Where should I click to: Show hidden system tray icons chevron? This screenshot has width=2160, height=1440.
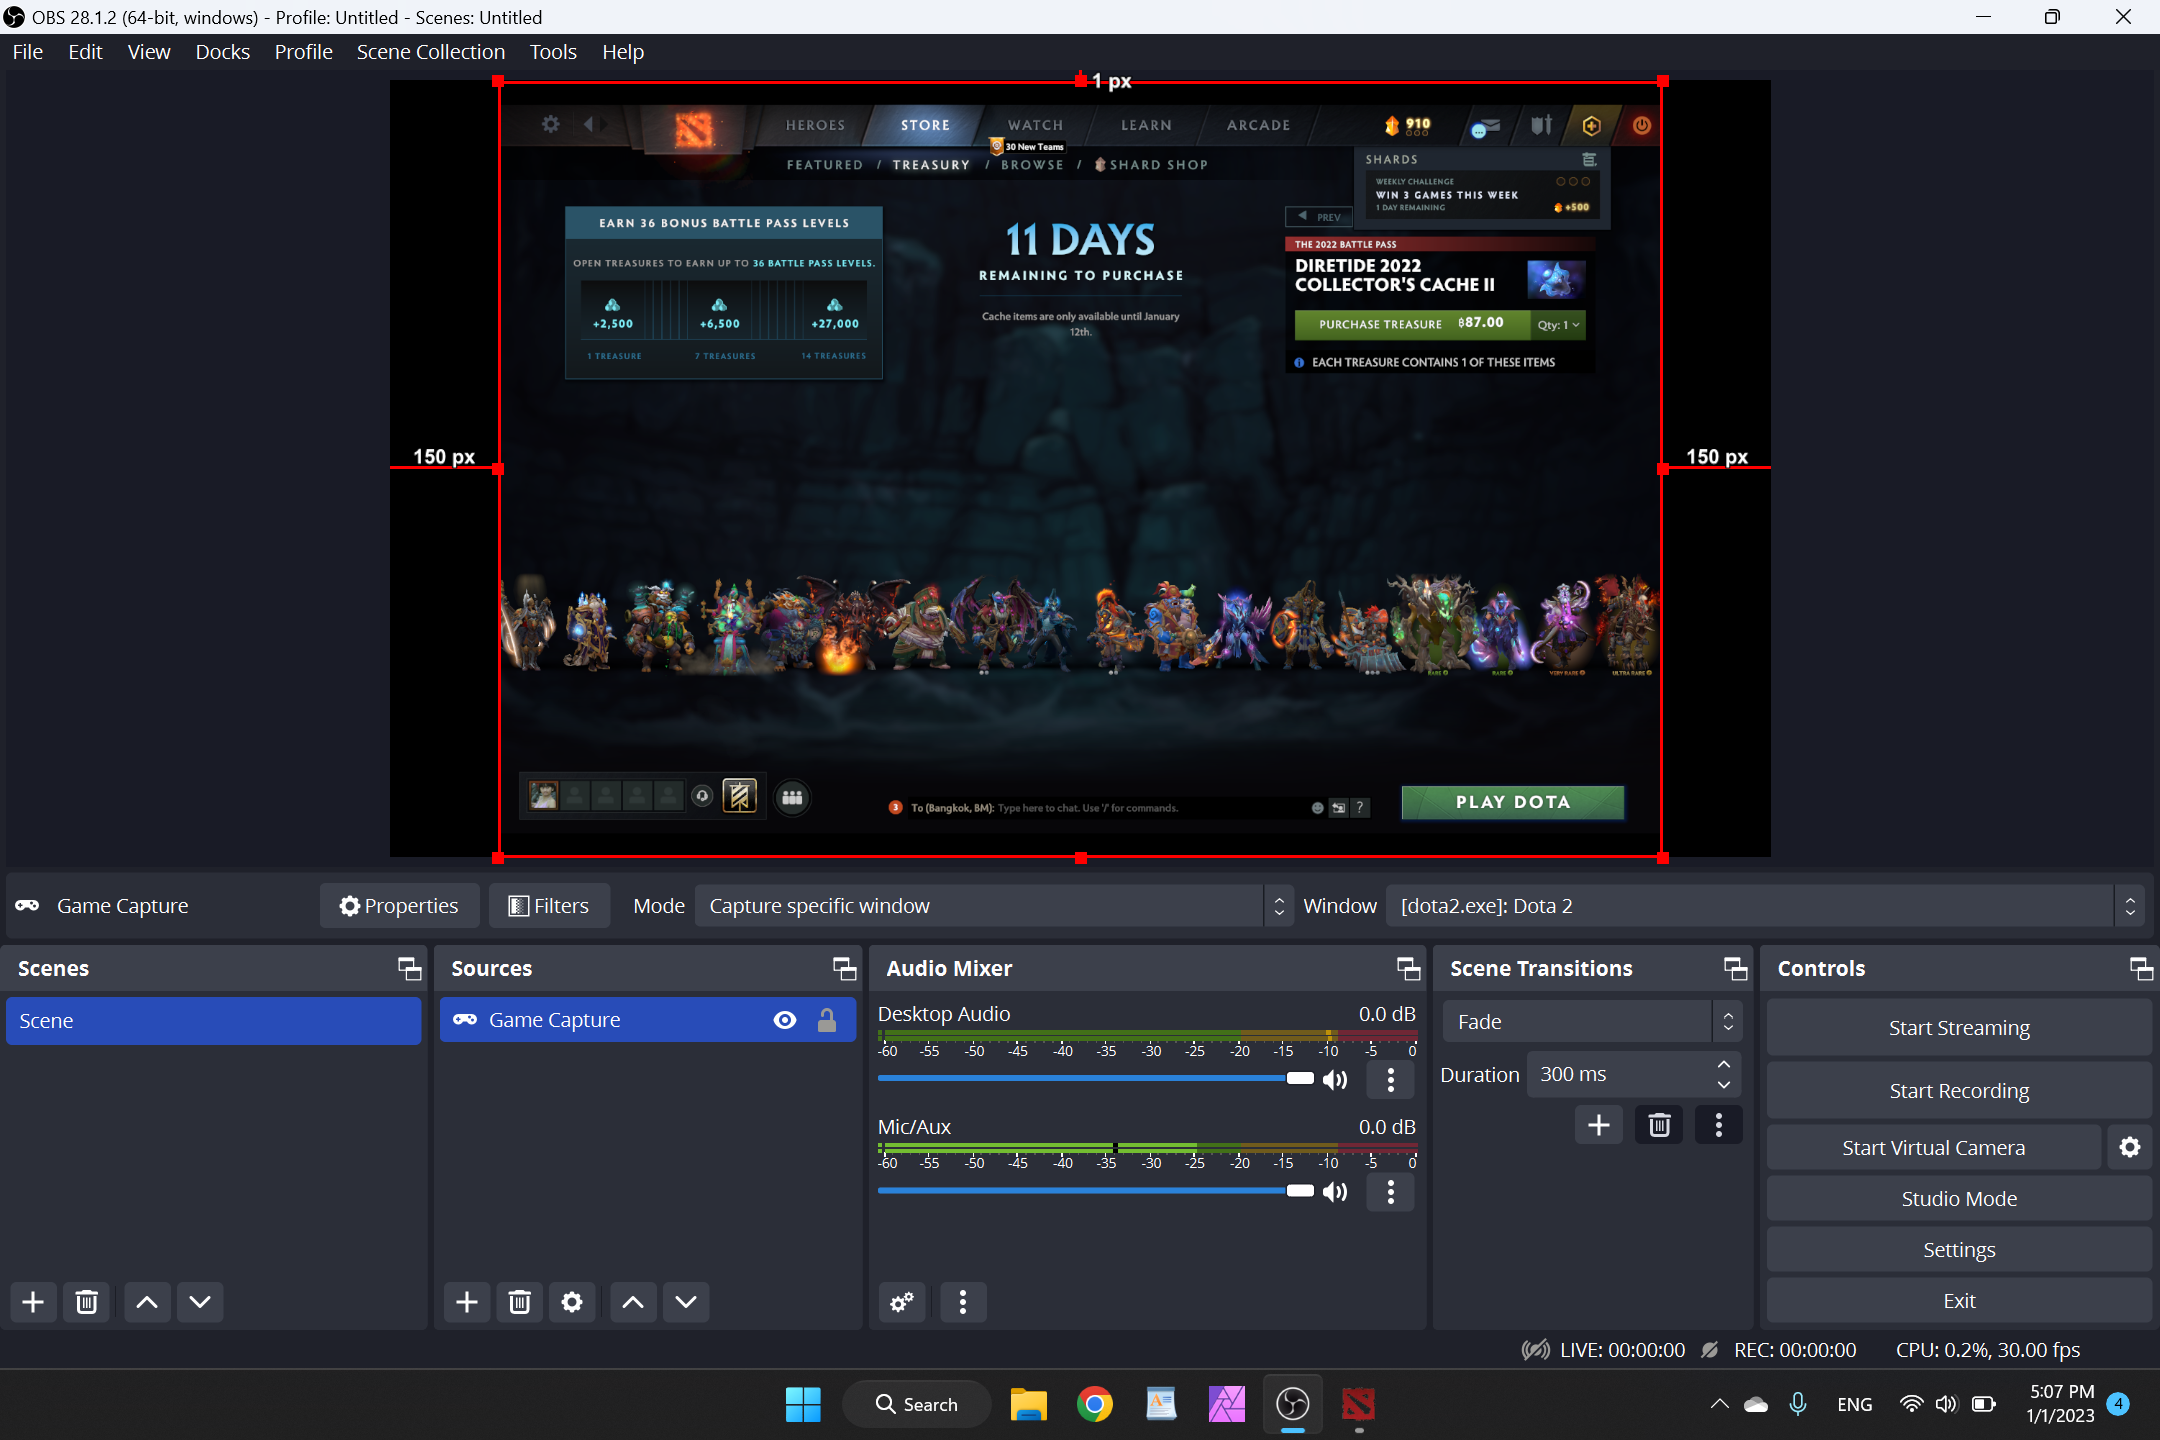pos(1719,1404)
